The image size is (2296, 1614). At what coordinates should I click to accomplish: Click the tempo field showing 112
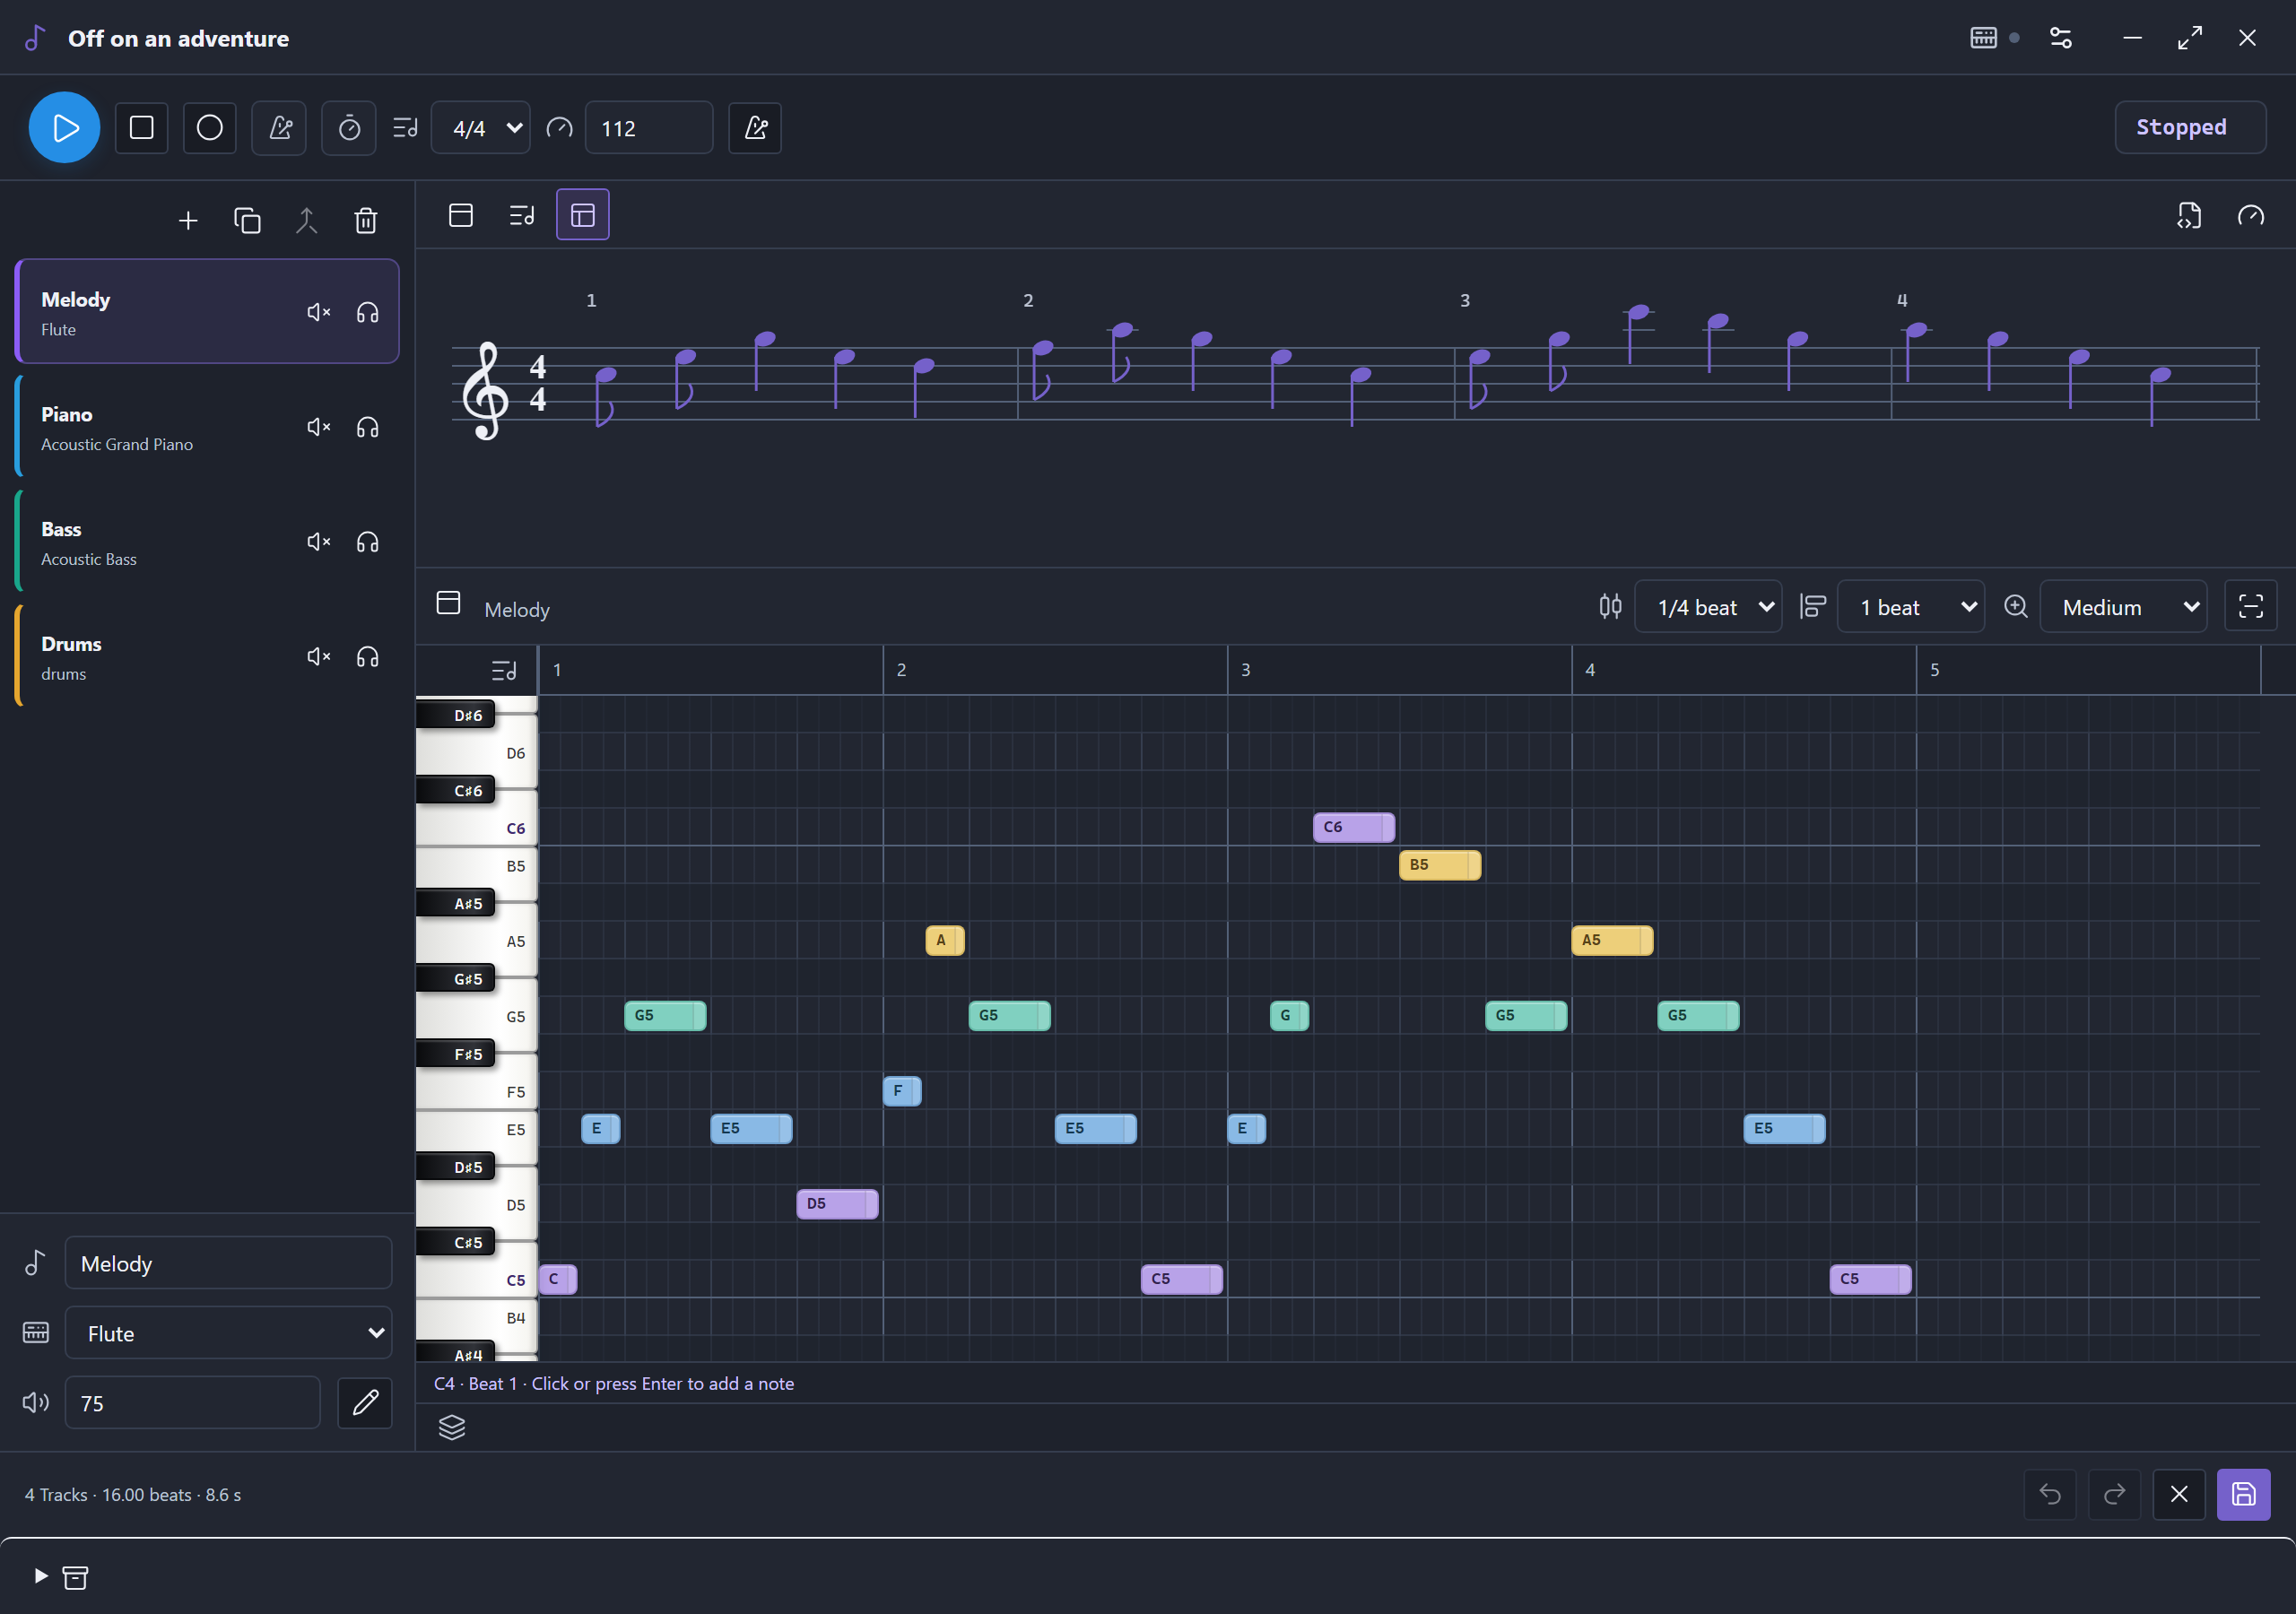[x=649, y=128]
